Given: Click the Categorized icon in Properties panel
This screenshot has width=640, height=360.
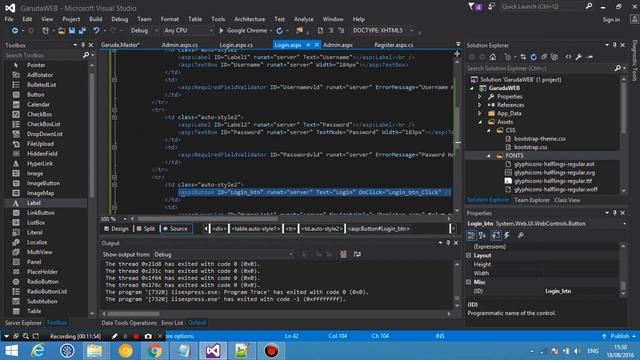Looking at the screenshot, I should click(x=471, y=235).
